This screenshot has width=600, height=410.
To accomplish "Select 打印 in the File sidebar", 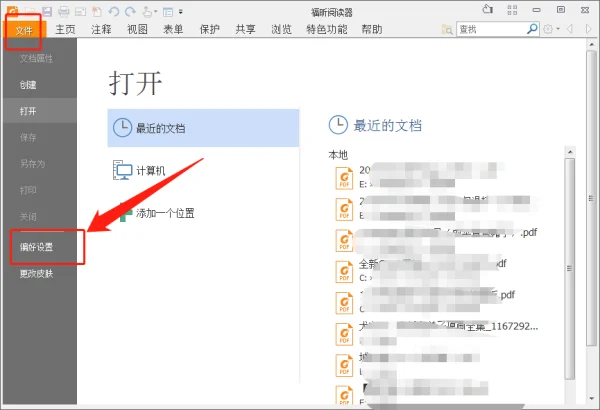I will click(40, 190).
